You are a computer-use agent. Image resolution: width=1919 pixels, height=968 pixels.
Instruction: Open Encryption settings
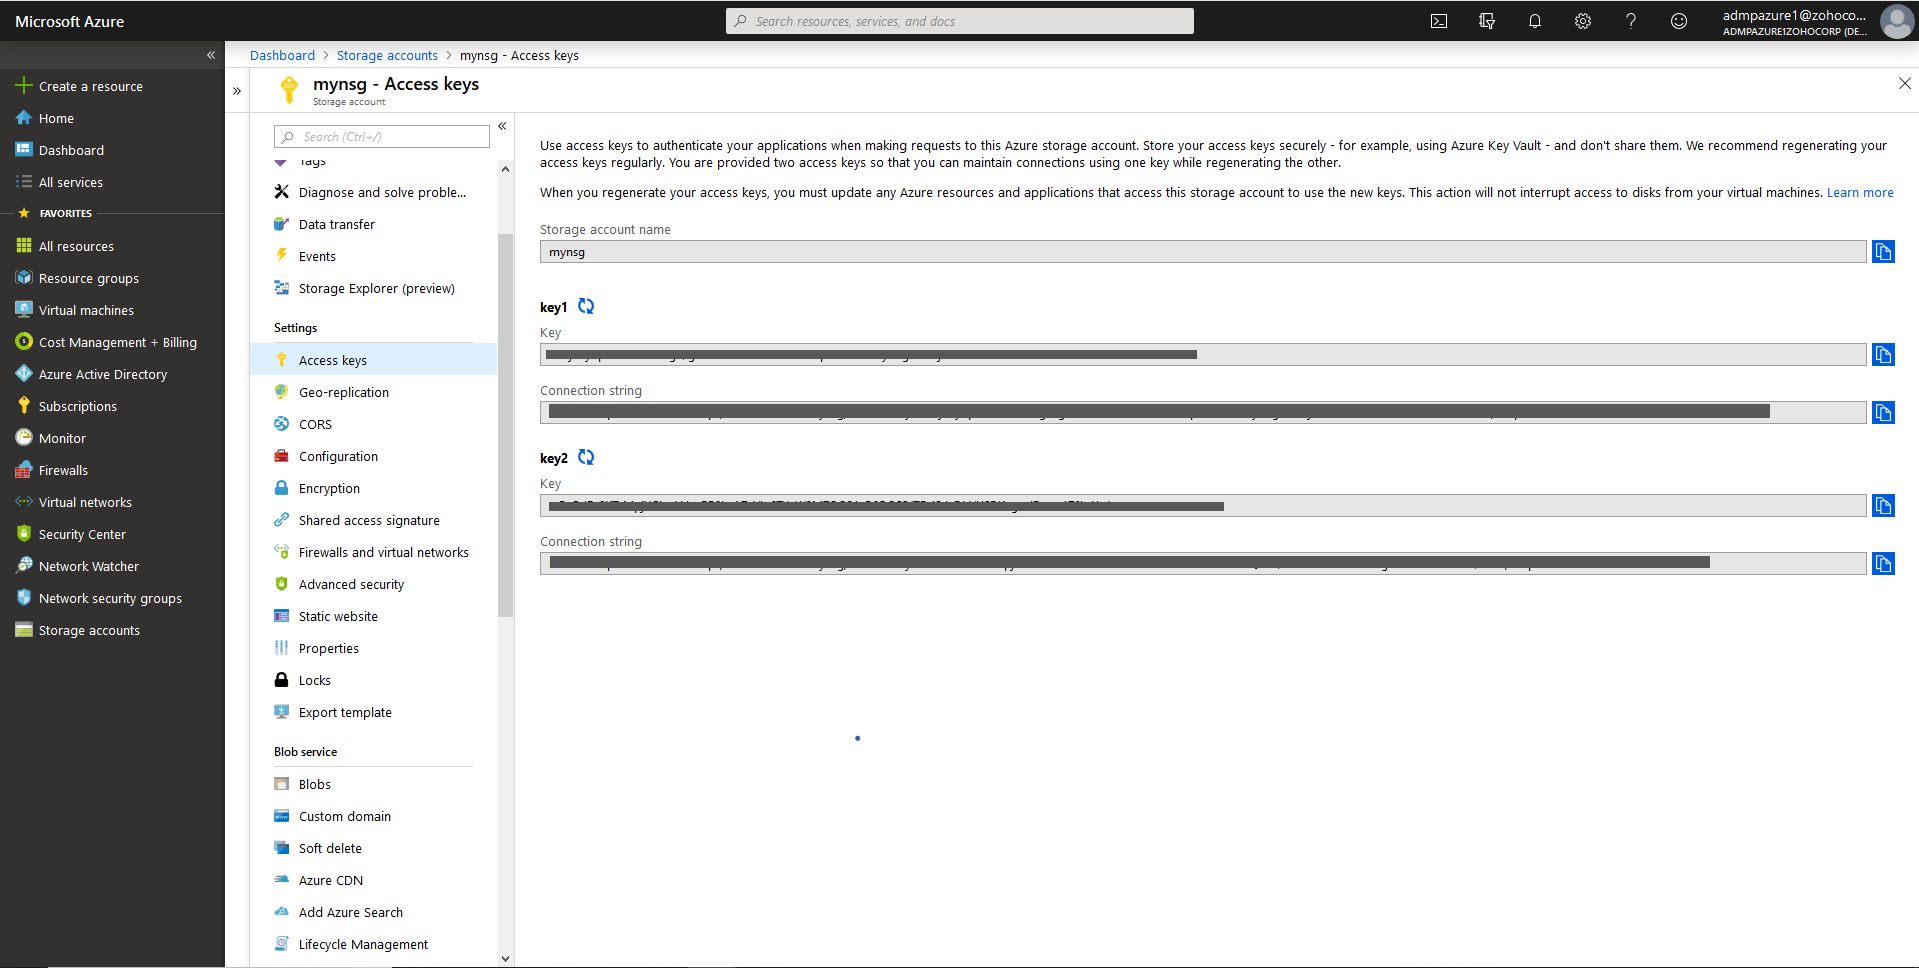pyautogui.click(x=373, y=488)
